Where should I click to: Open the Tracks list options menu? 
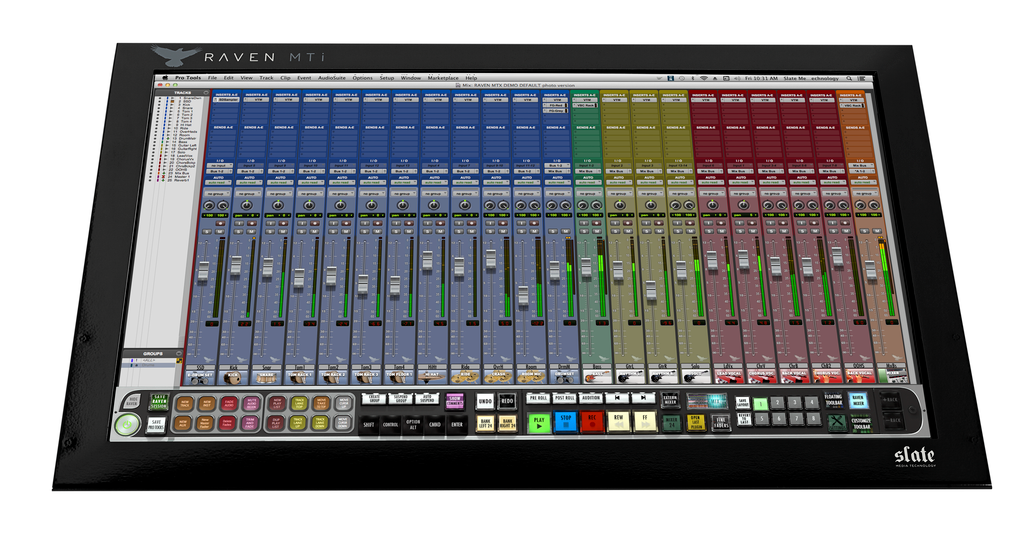[206, 93]
